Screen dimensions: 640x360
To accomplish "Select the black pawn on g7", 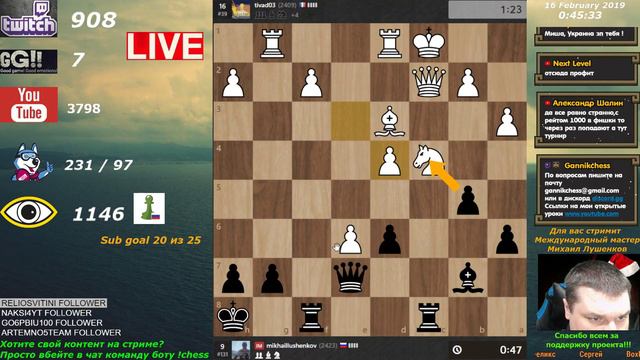I will pos(272,278).
